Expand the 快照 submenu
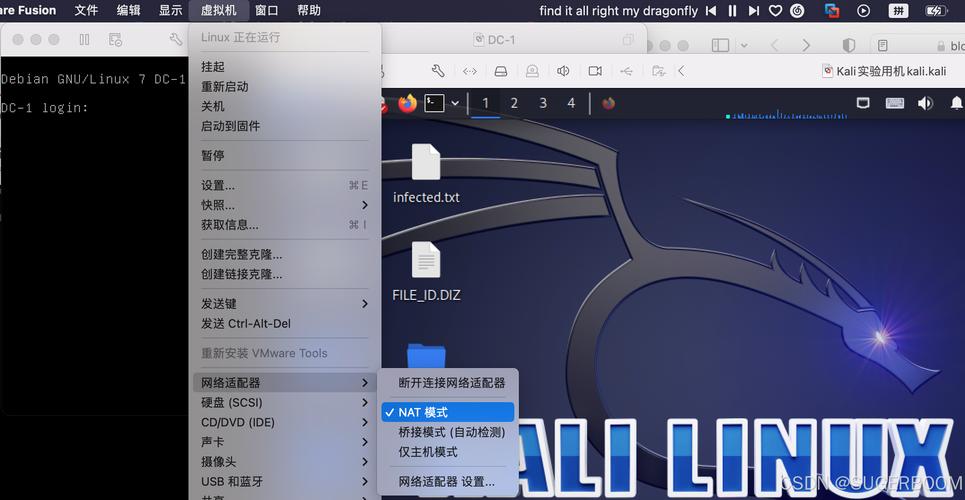 tap(285, 205)
